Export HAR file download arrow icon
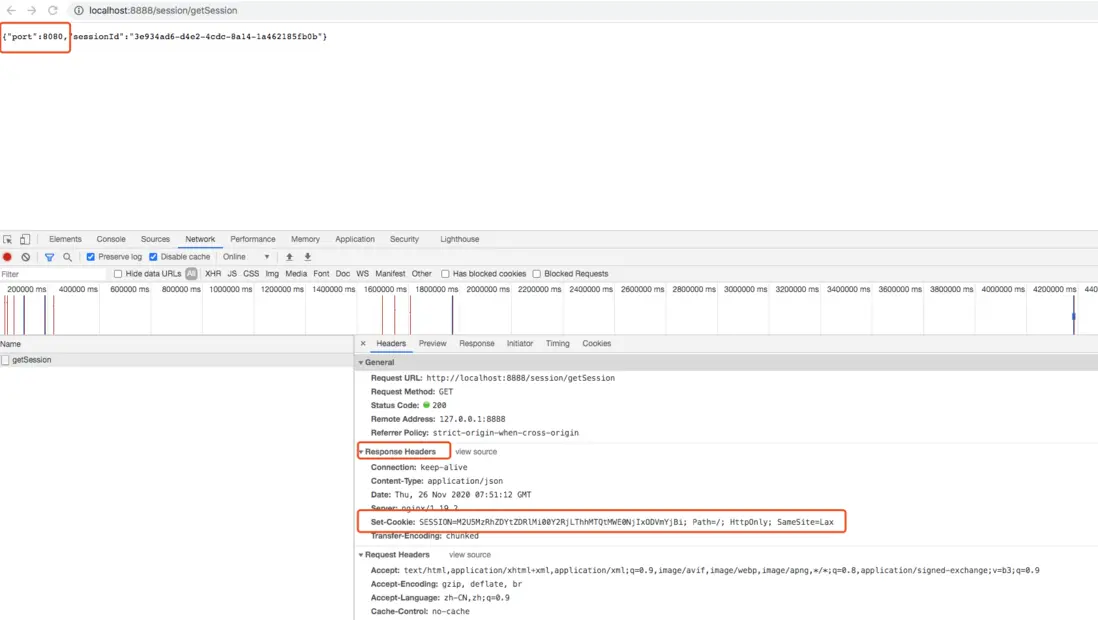Image resolution: width=1098 pixels, height=620 pixels. pyautogui.click(x=307, y=257)
